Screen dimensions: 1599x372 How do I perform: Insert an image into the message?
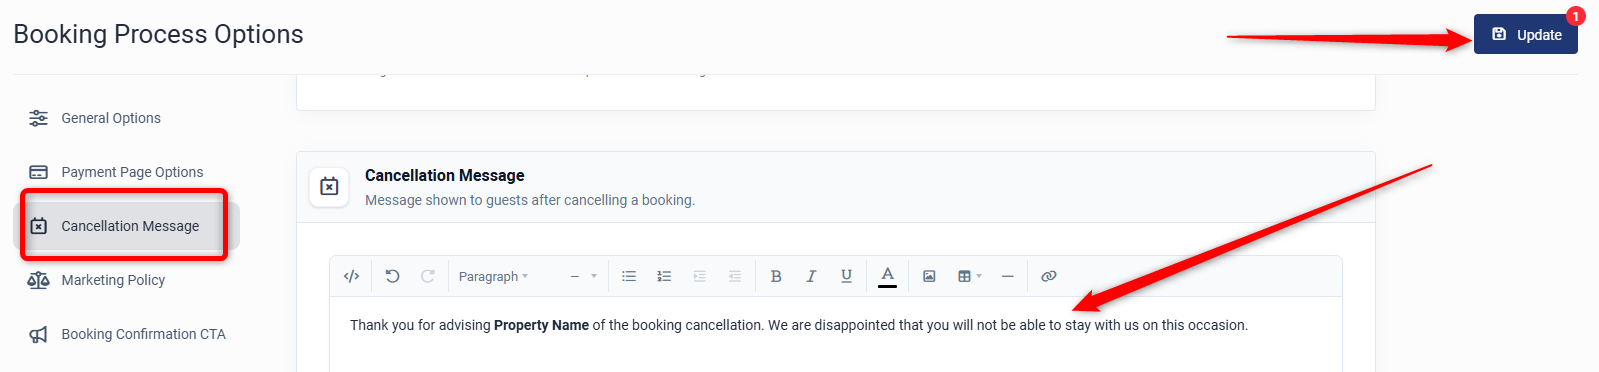[x=929, y=276]
